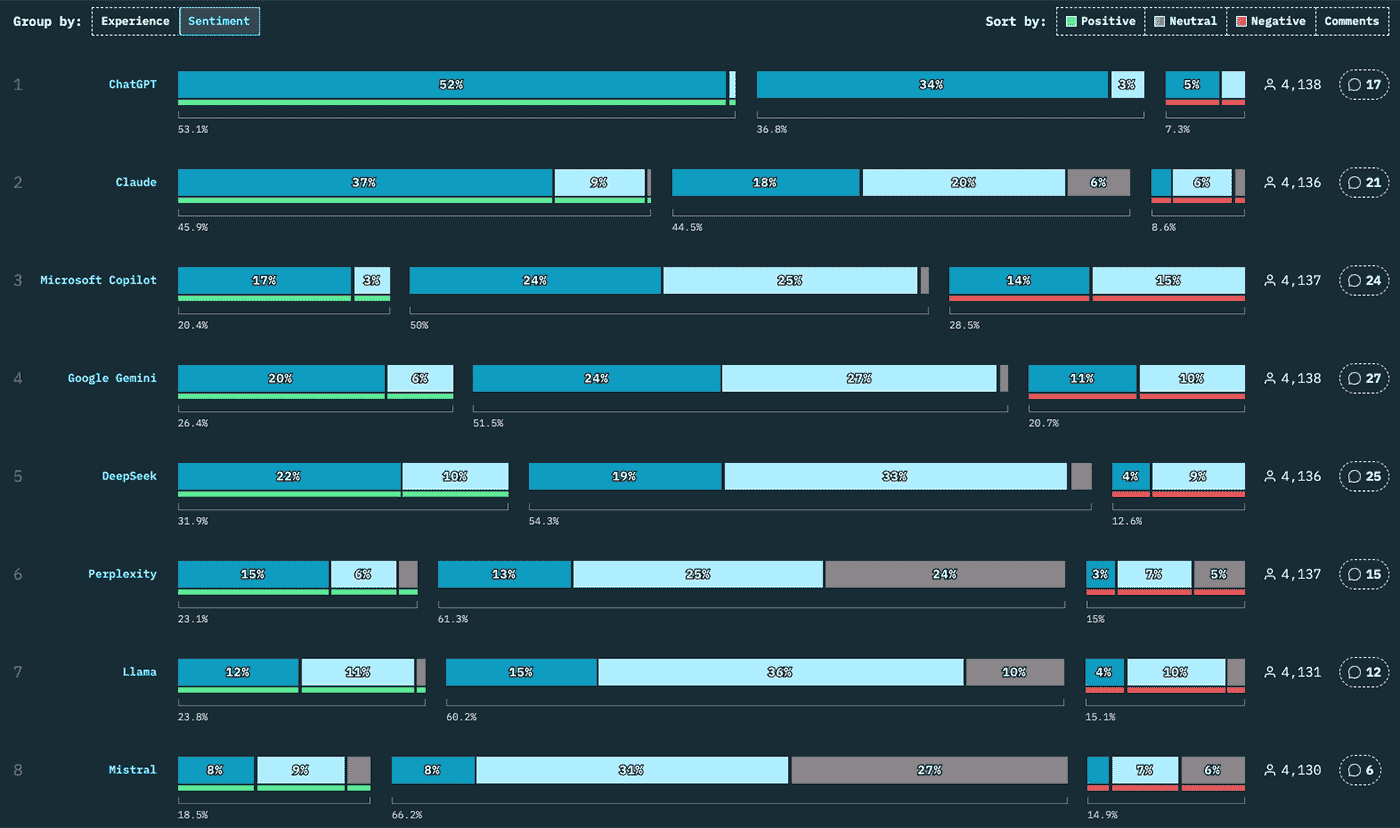The width and height of the screenshot is (1400, 828).
Task: Sort by Comments count
Action: [x=1352, y=21]
